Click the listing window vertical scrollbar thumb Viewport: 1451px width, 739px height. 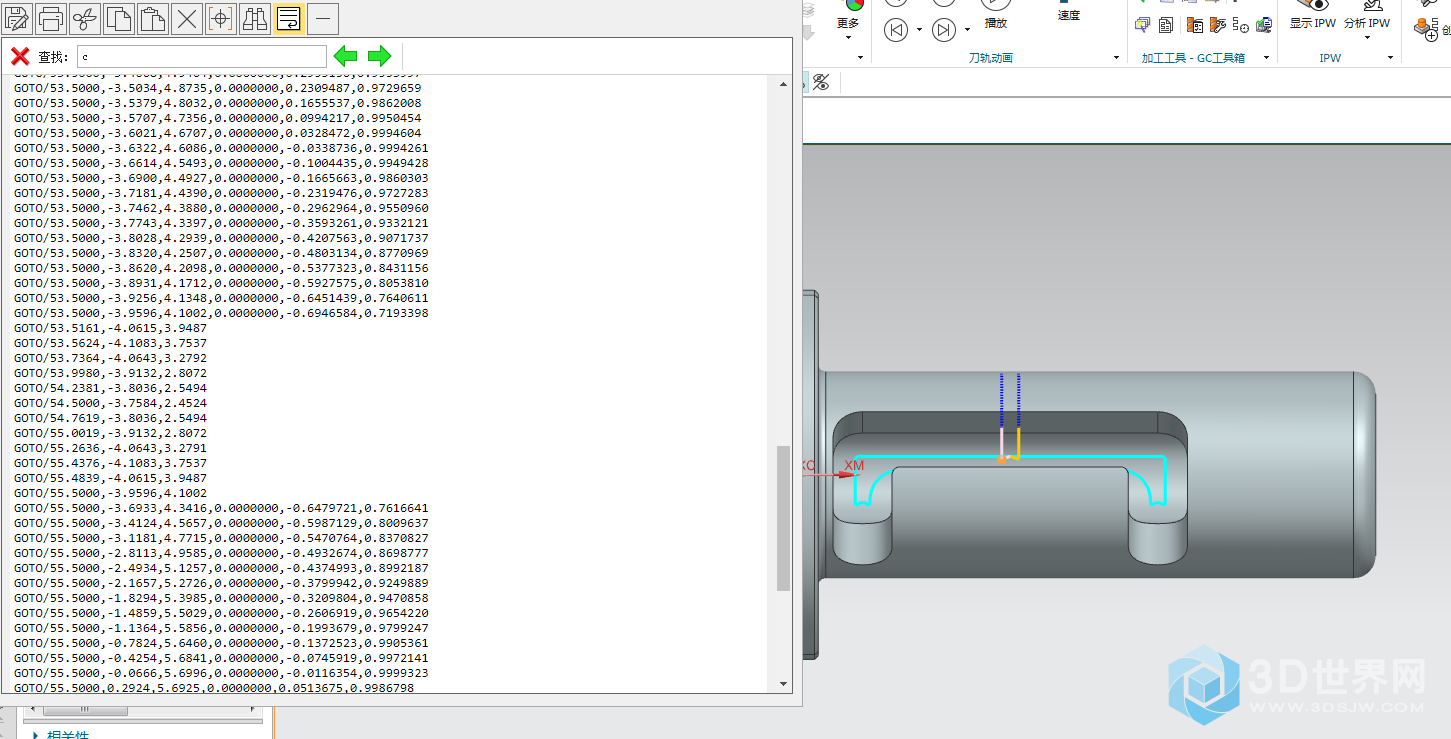(783, 519)
